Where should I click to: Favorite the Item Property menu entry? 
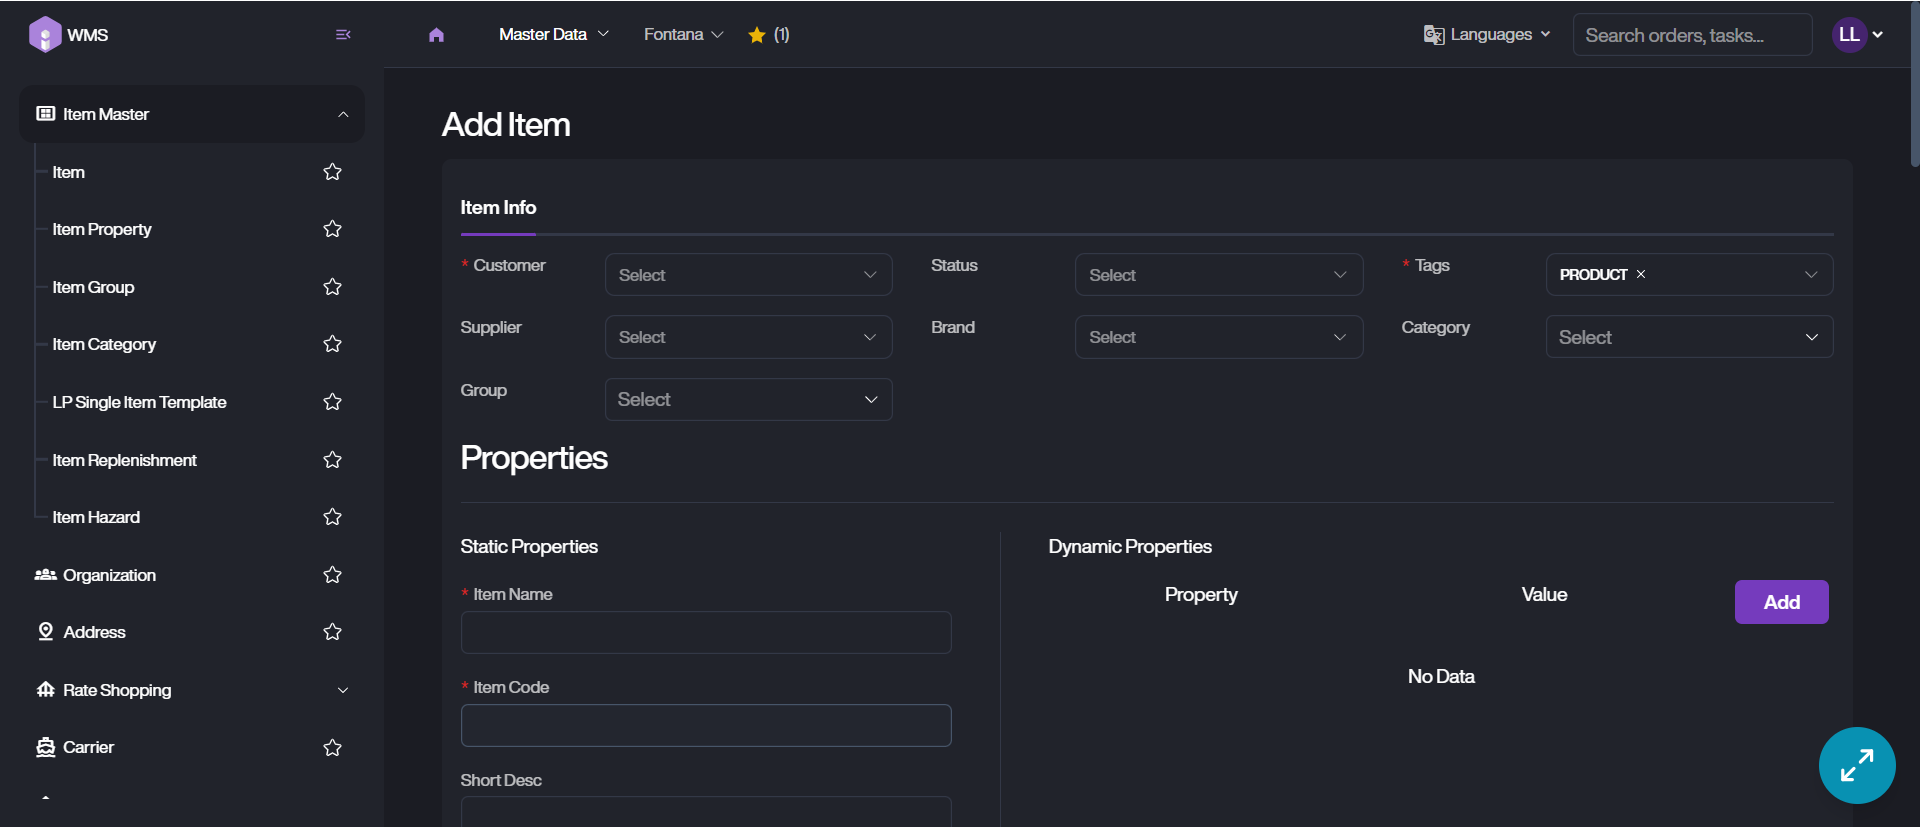tap(333, 229)
